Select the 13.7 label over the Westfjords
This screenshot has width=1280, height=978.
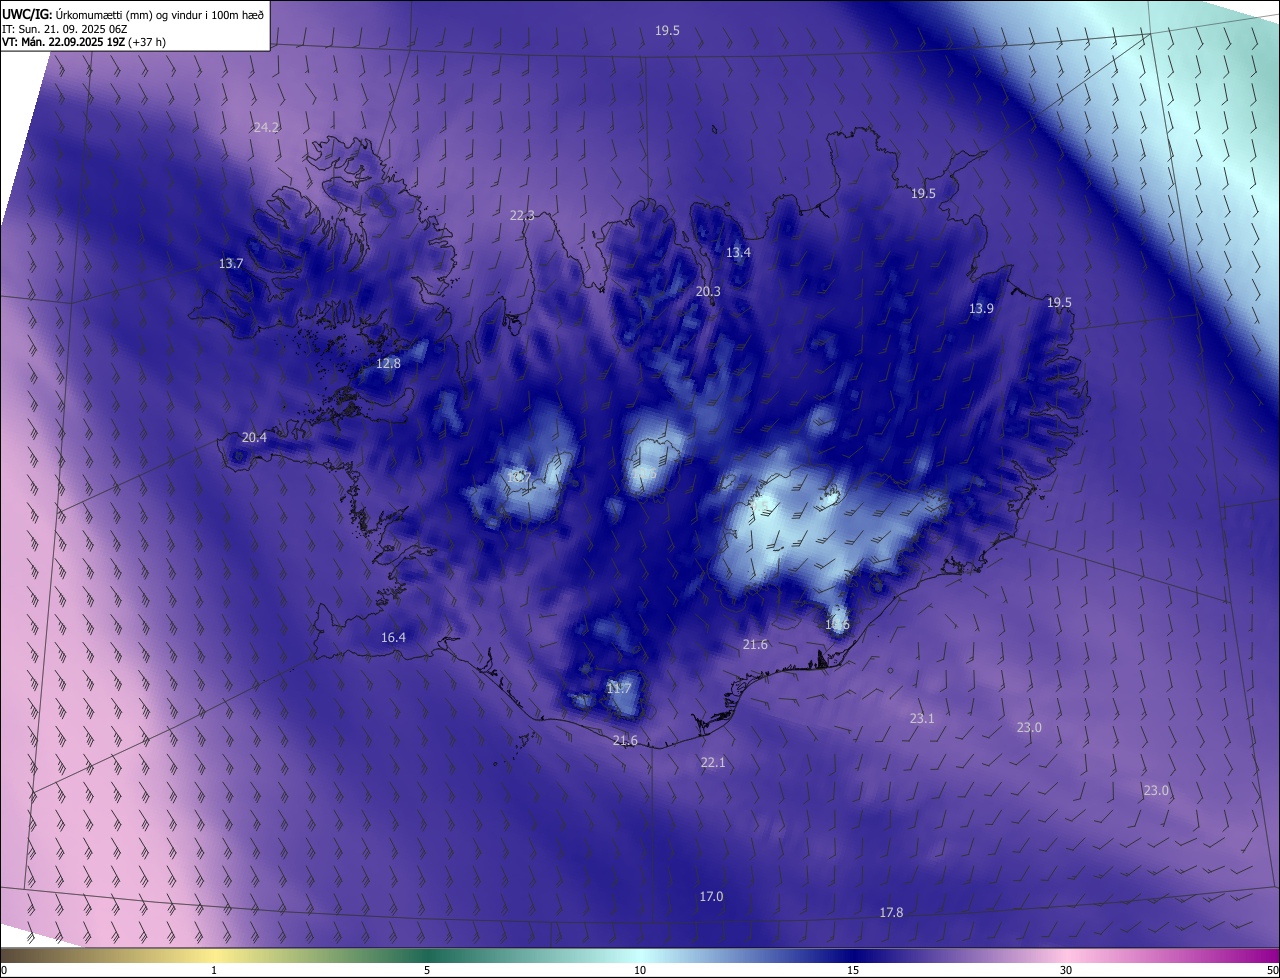[x=231, y=264]
